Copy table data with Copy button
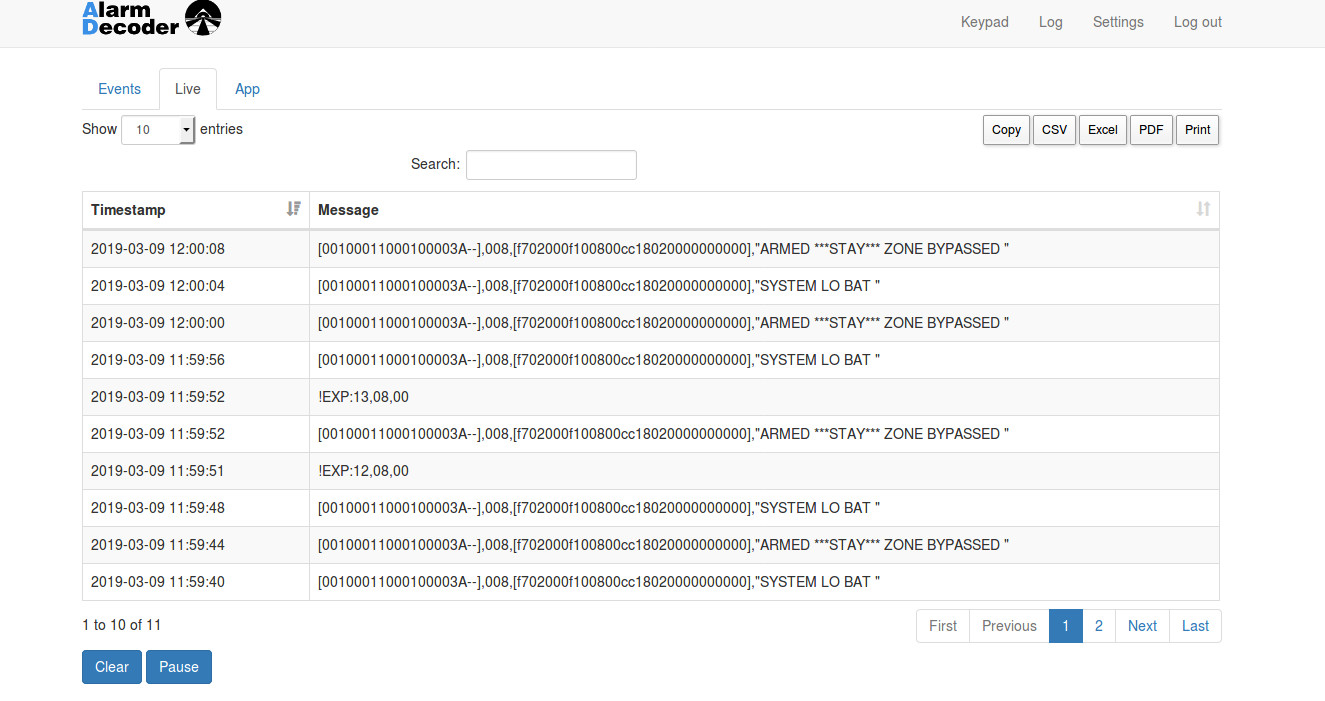This screenshot has height=701, width=1325. pyautogui.click(x=1006, y=130)
